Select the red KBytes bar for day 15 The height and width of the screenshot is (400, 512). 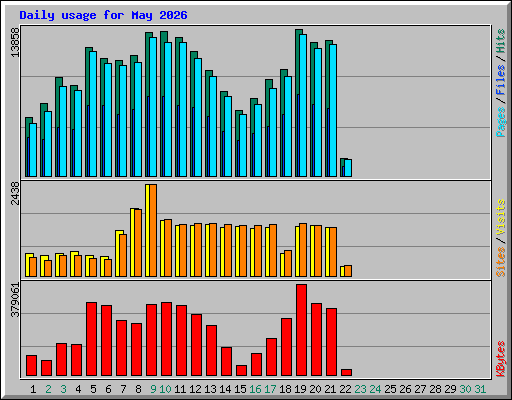click(x=241, y=371)
